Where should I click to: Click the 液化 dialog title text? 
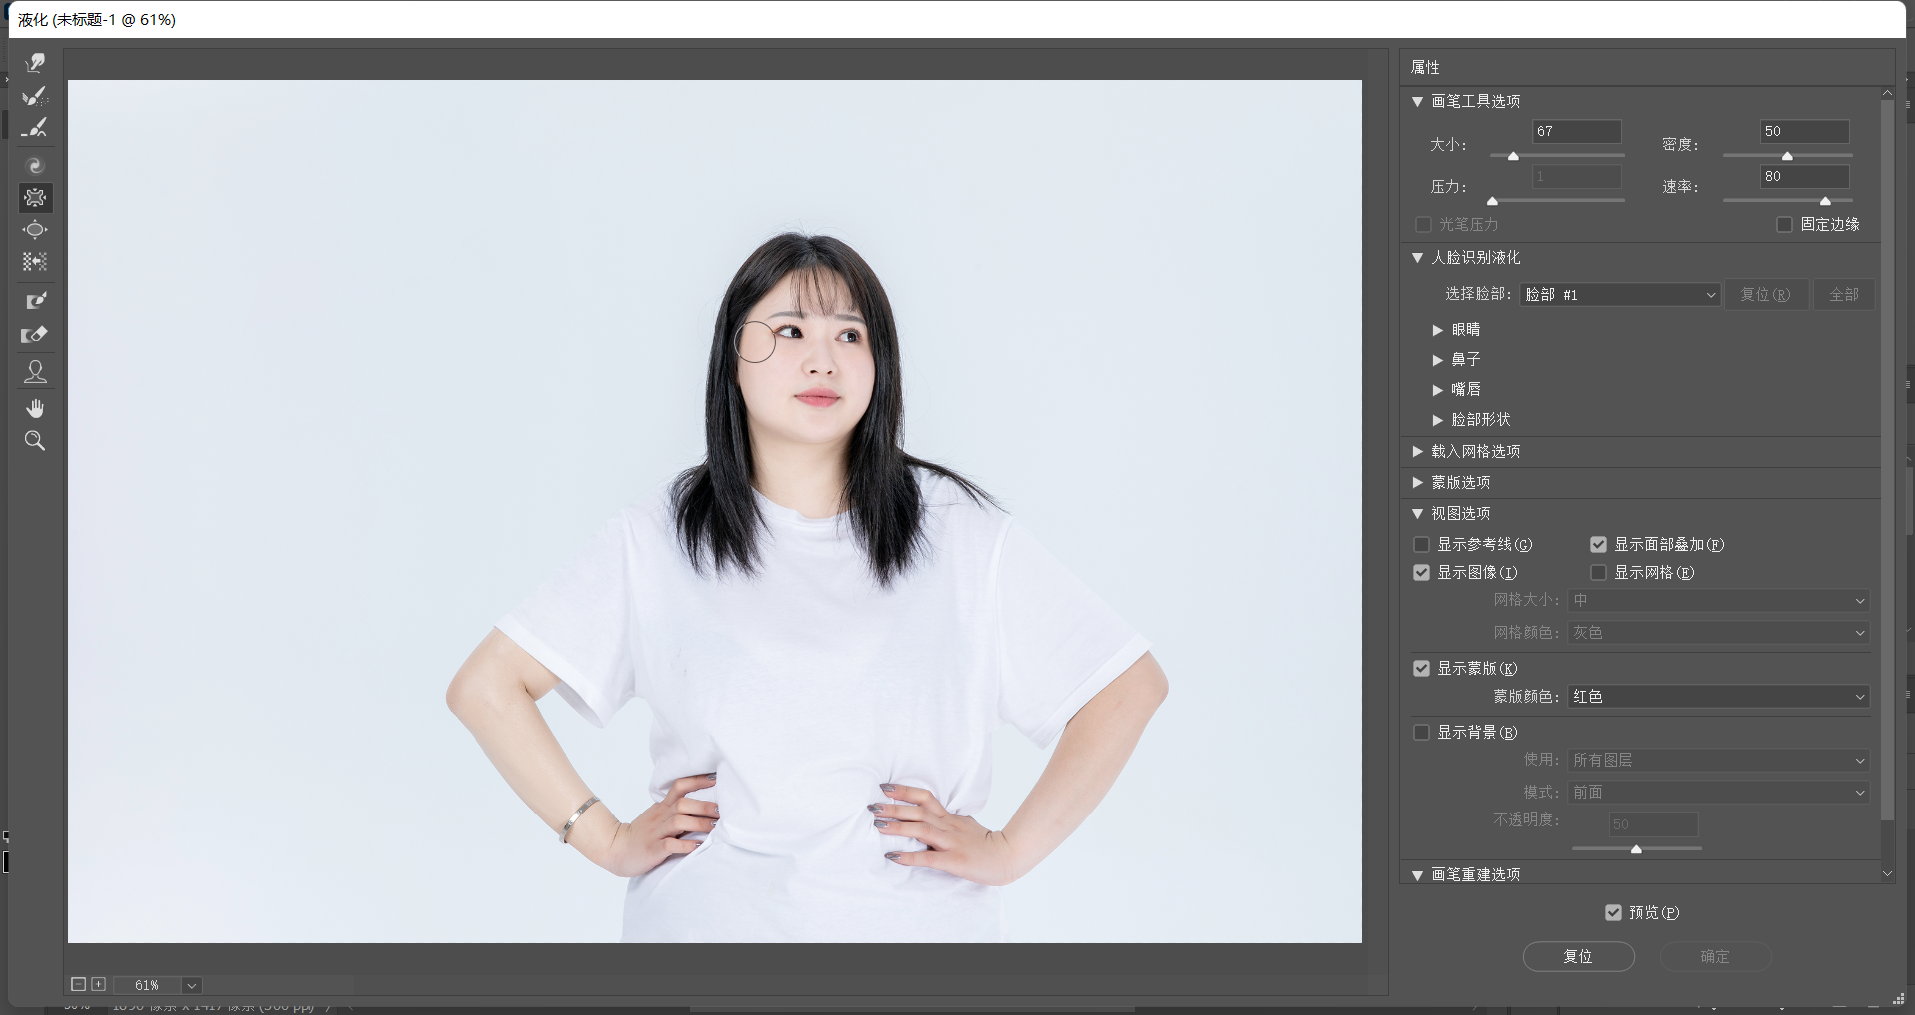tap(97, 20)
